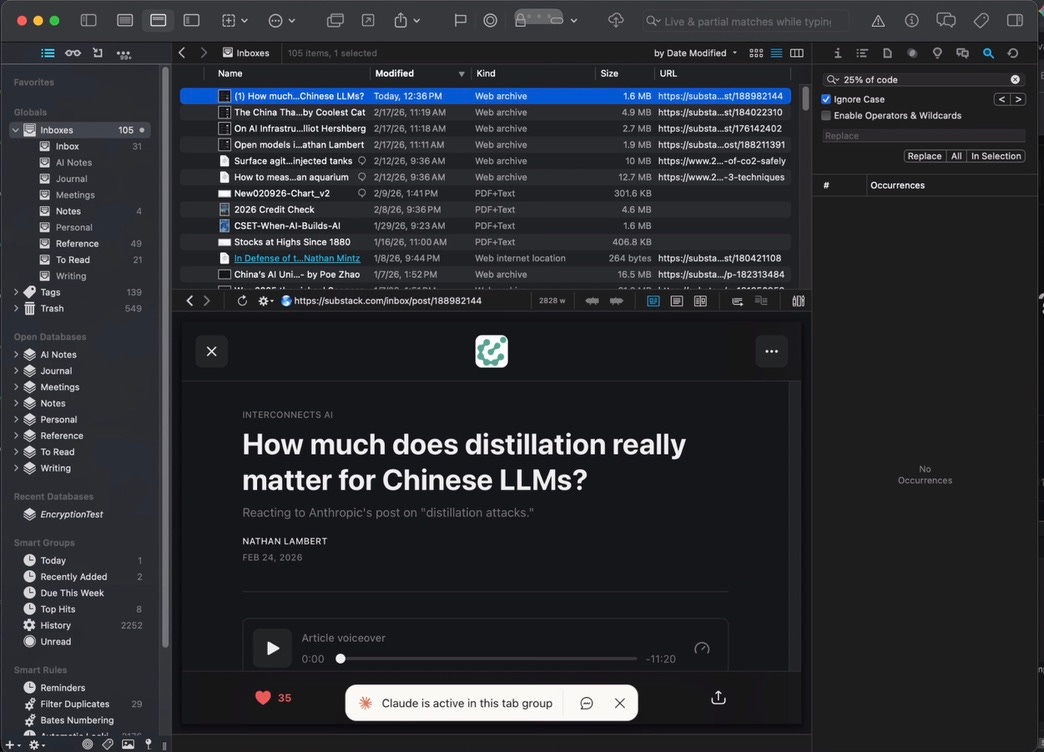Screen dimensions: 1044x752
Task: Collapse the Inboxes group in sidebar
Action: point(15,130)
